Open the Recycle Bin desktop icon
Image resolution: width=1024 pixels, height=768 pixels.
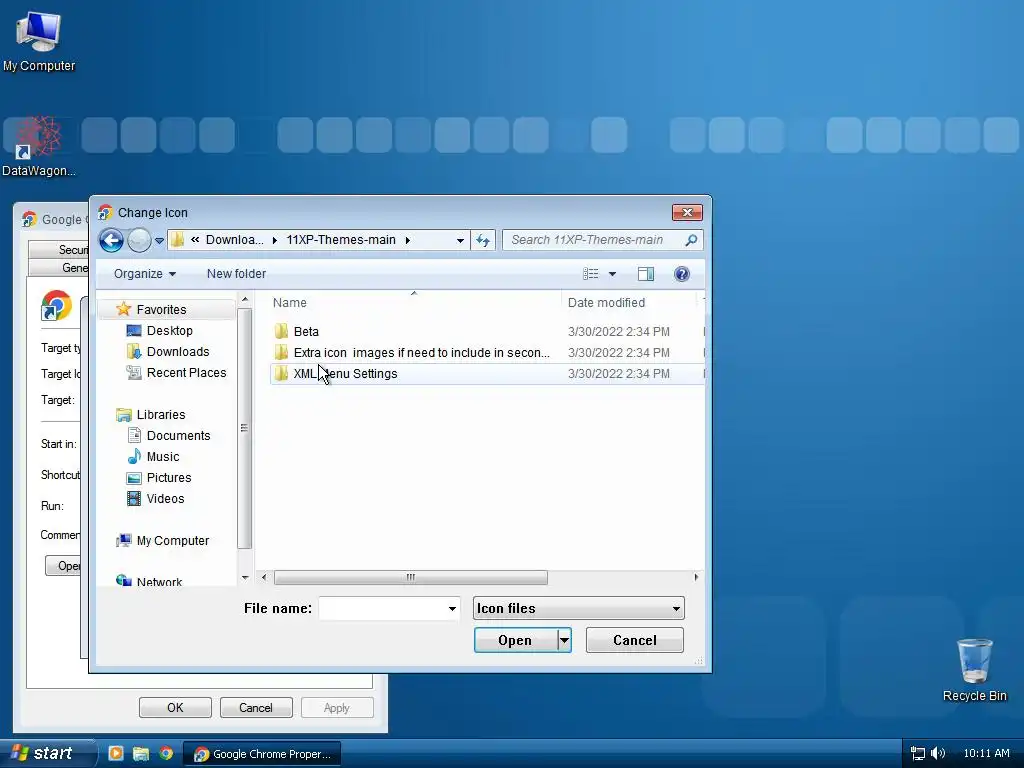[x=974, y=670]
